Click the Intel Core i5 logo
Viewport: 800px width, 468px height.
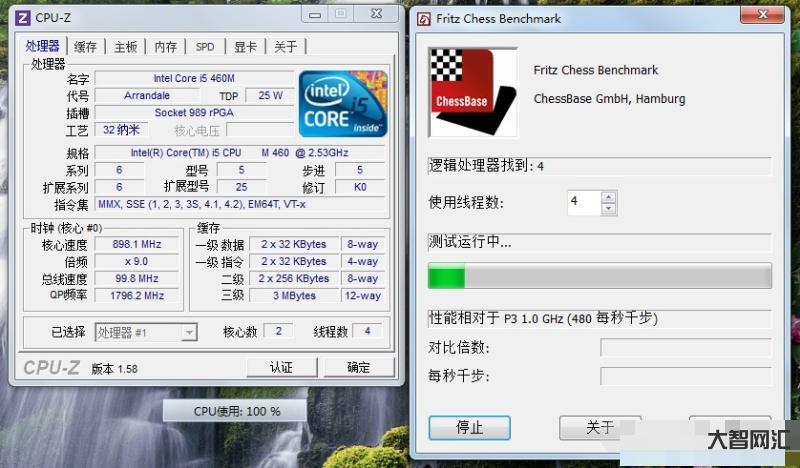pos(342,104)
